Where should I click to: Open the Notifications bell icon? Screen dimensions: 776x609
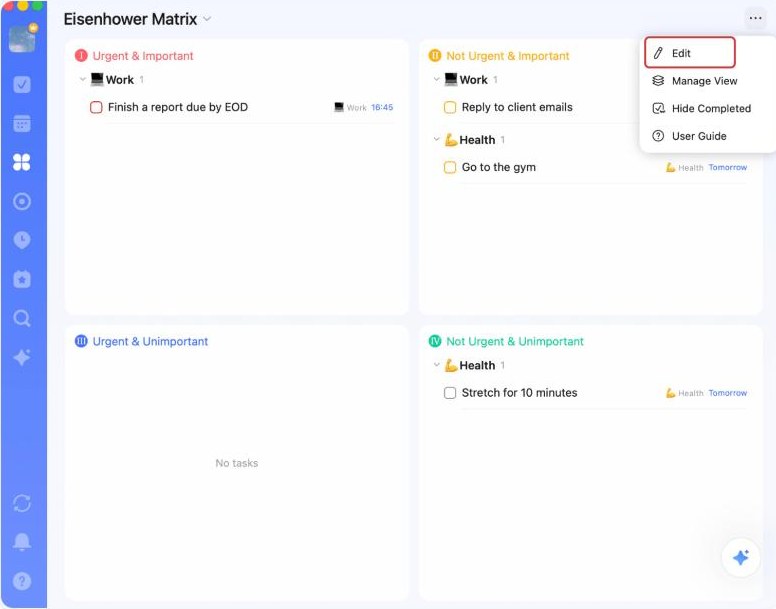click(x=22, y=542)
